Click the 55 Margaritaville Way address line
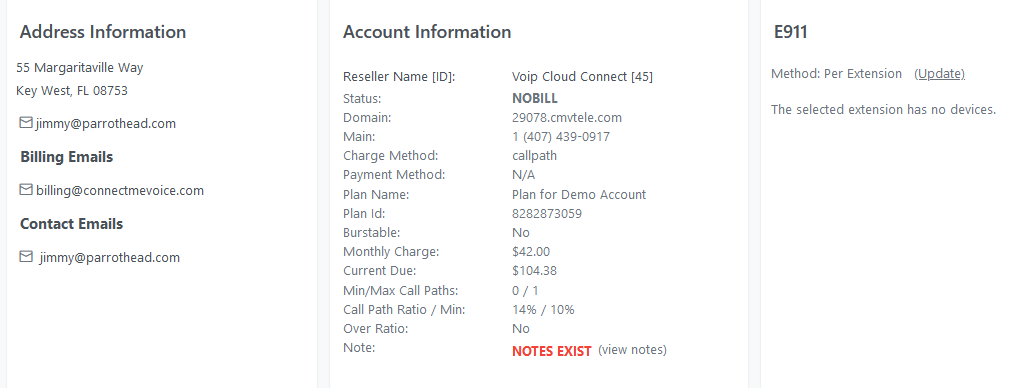 [80, 68]
